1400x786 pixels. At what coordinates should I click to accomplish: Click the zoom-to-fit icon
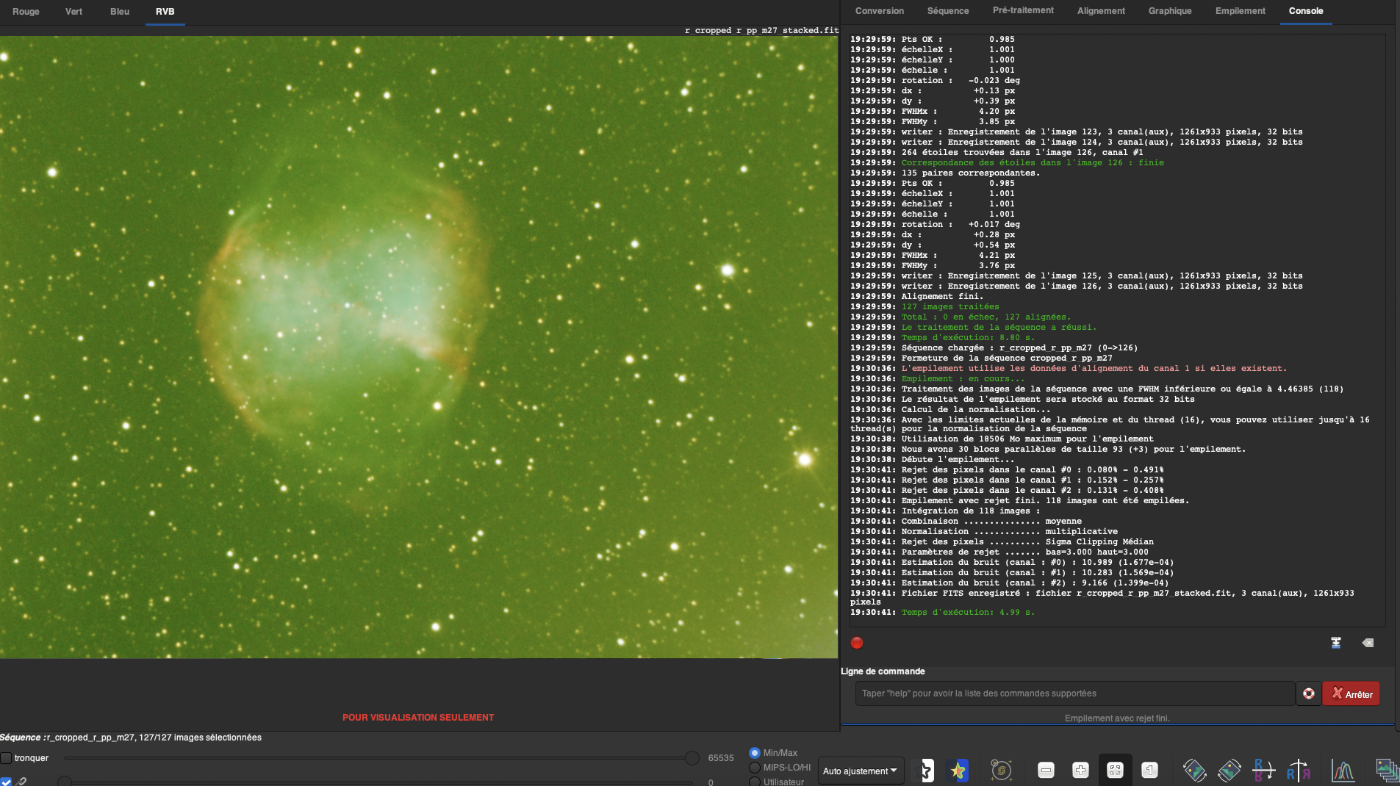tap(1115, 770)
